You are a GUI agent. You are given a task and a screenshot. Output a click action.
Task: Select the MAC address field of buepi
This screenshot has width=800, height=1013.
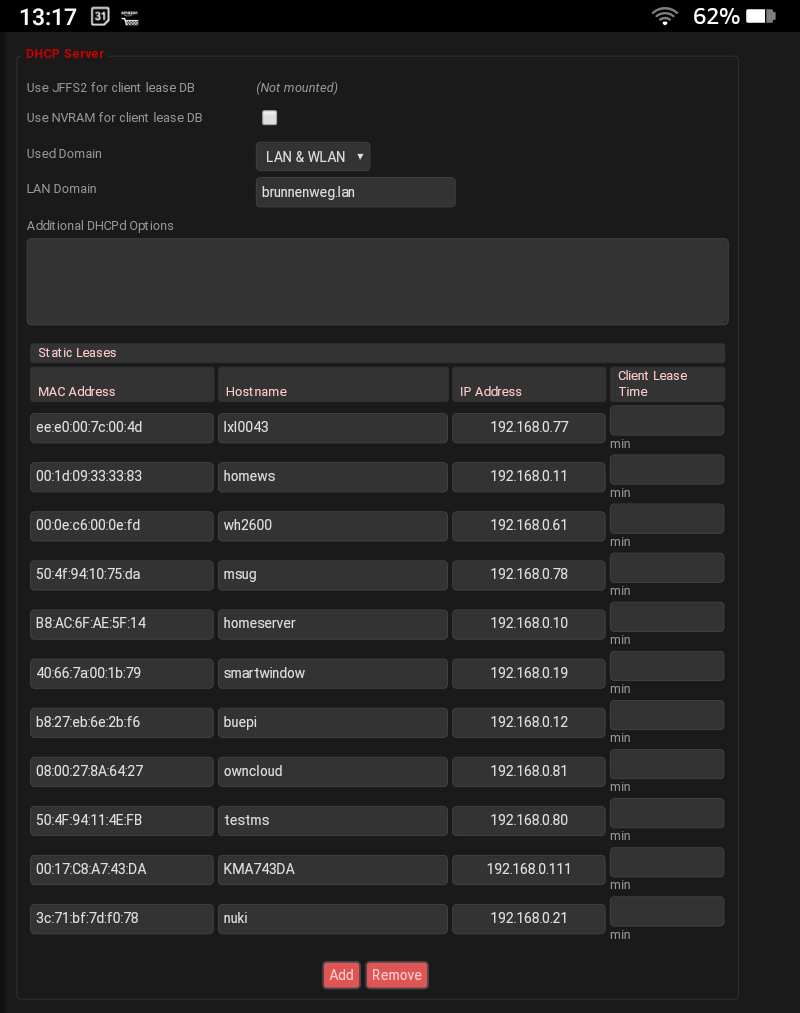[x=122, y=722]
